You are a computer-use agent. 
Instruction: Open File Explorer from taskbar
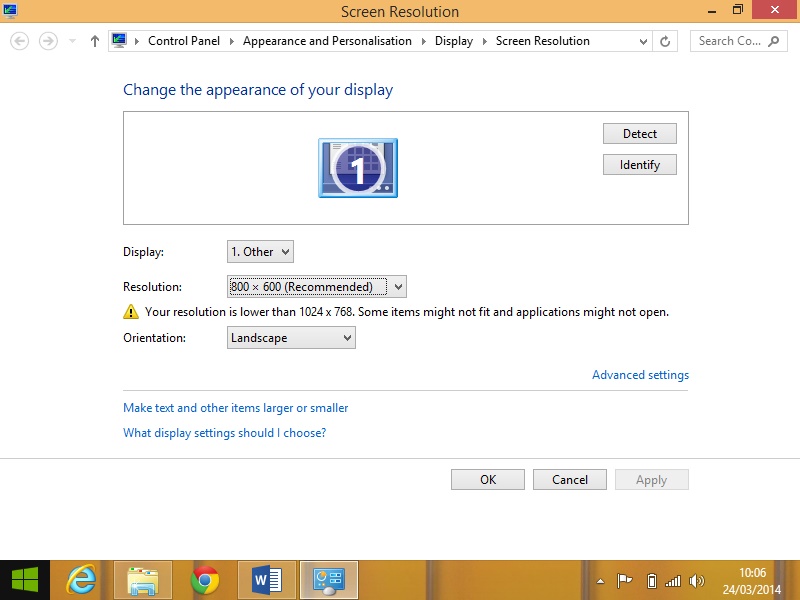click(x=143, y=580)
